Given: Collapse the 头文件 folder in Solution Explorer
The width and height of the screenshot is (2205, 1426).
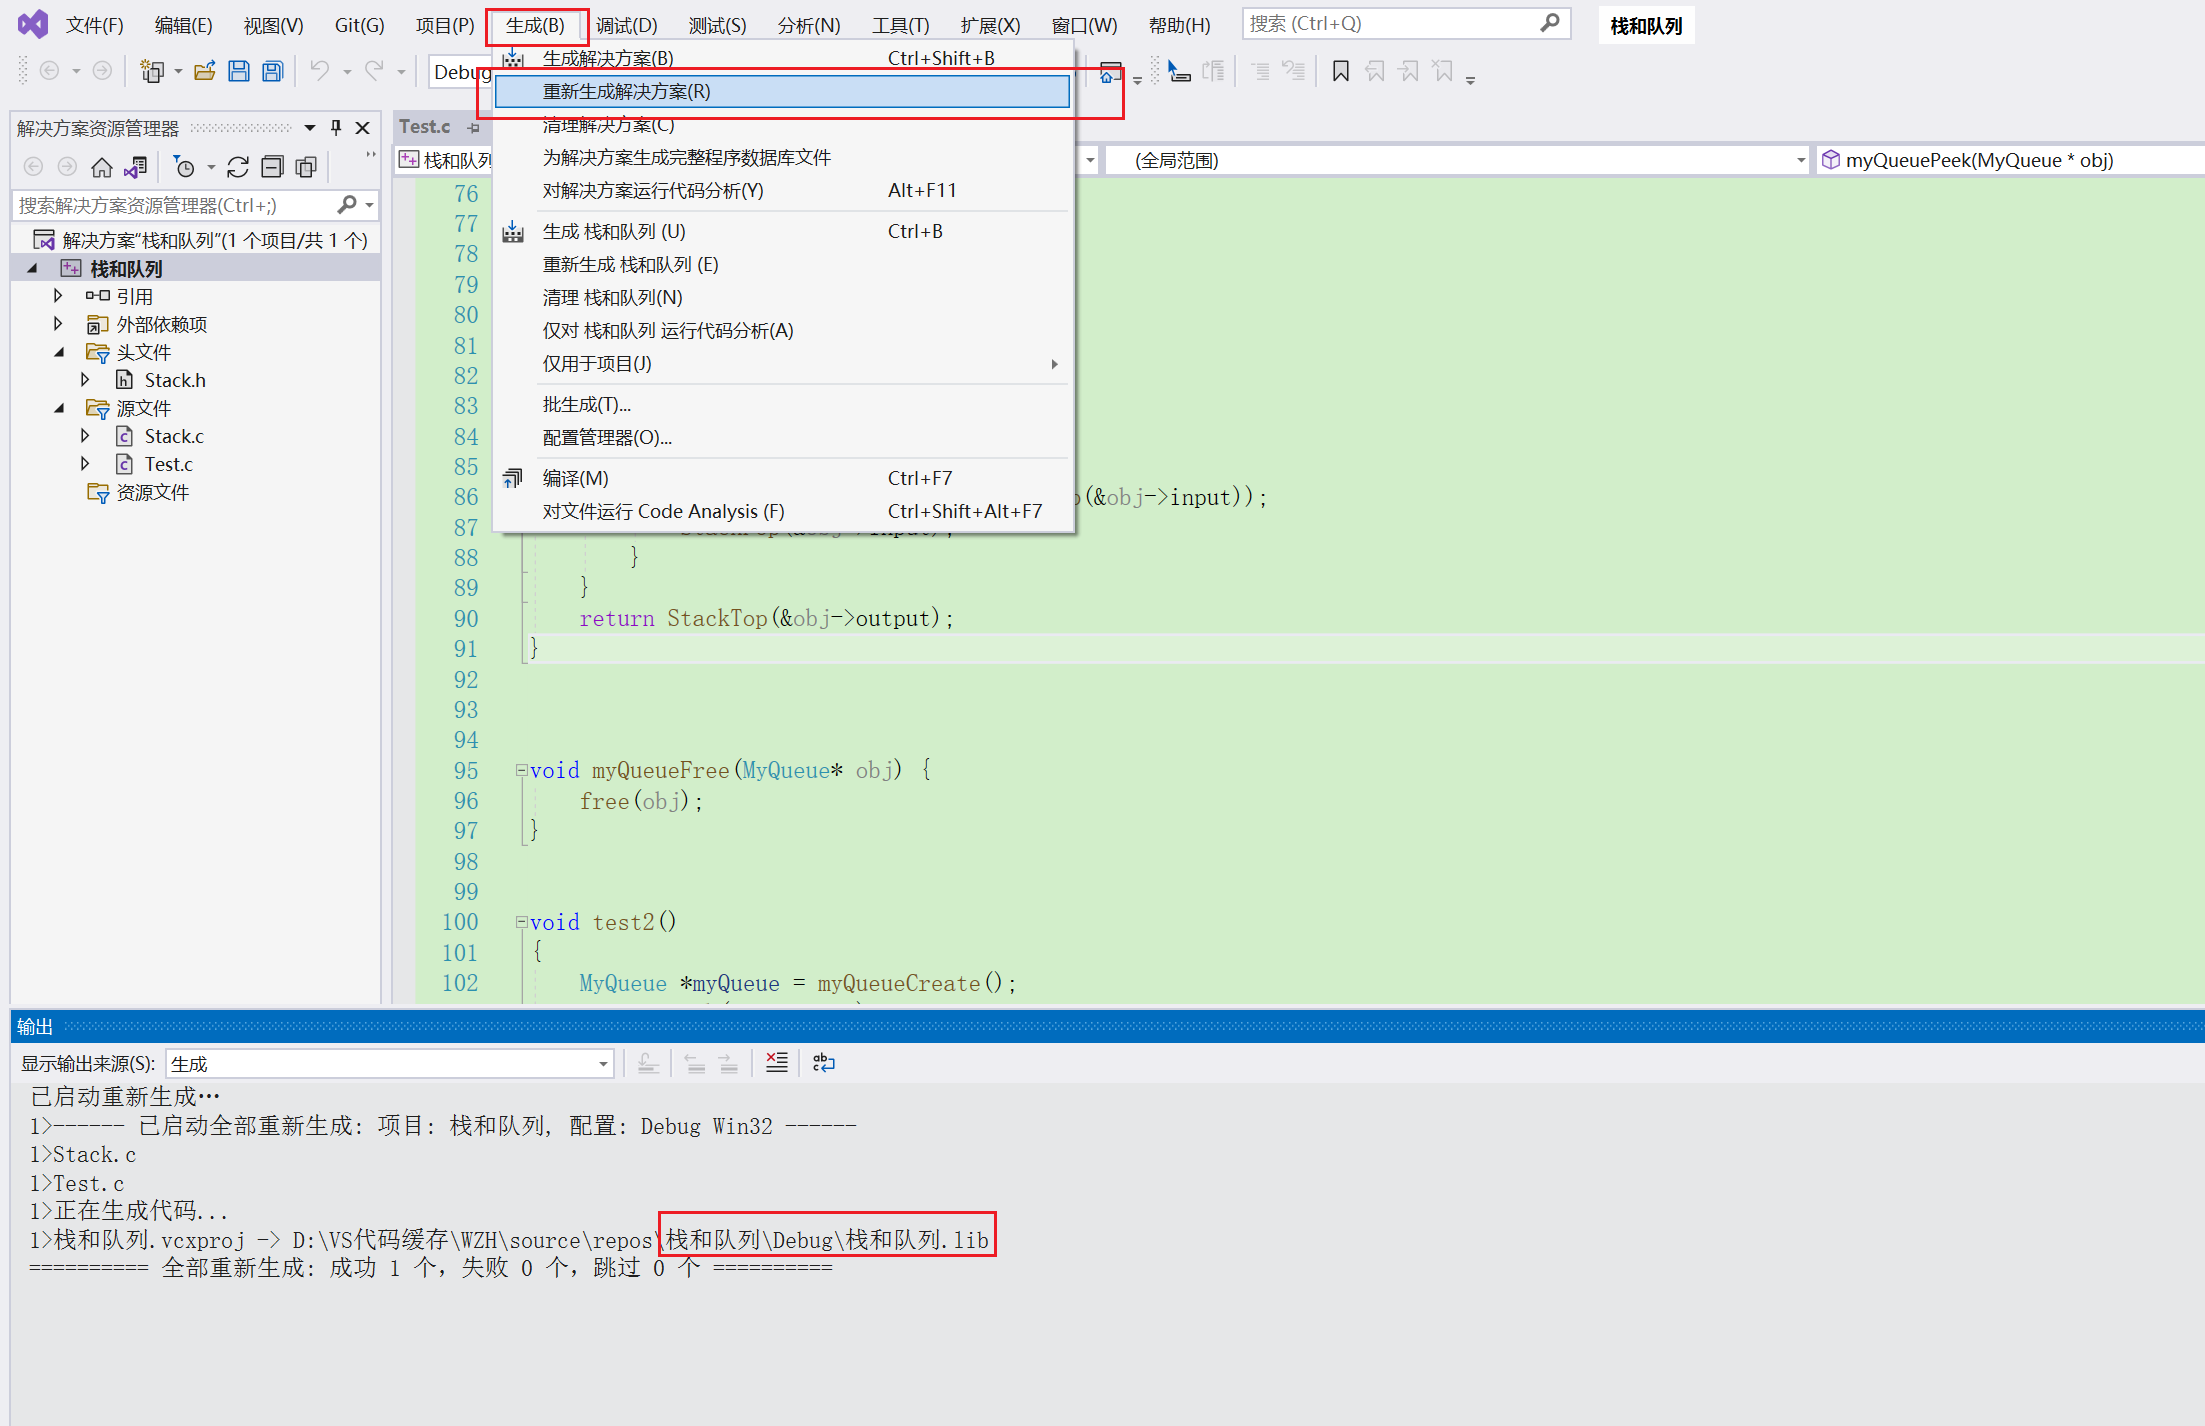Looking at the screenshot, I should click(58, 351).
